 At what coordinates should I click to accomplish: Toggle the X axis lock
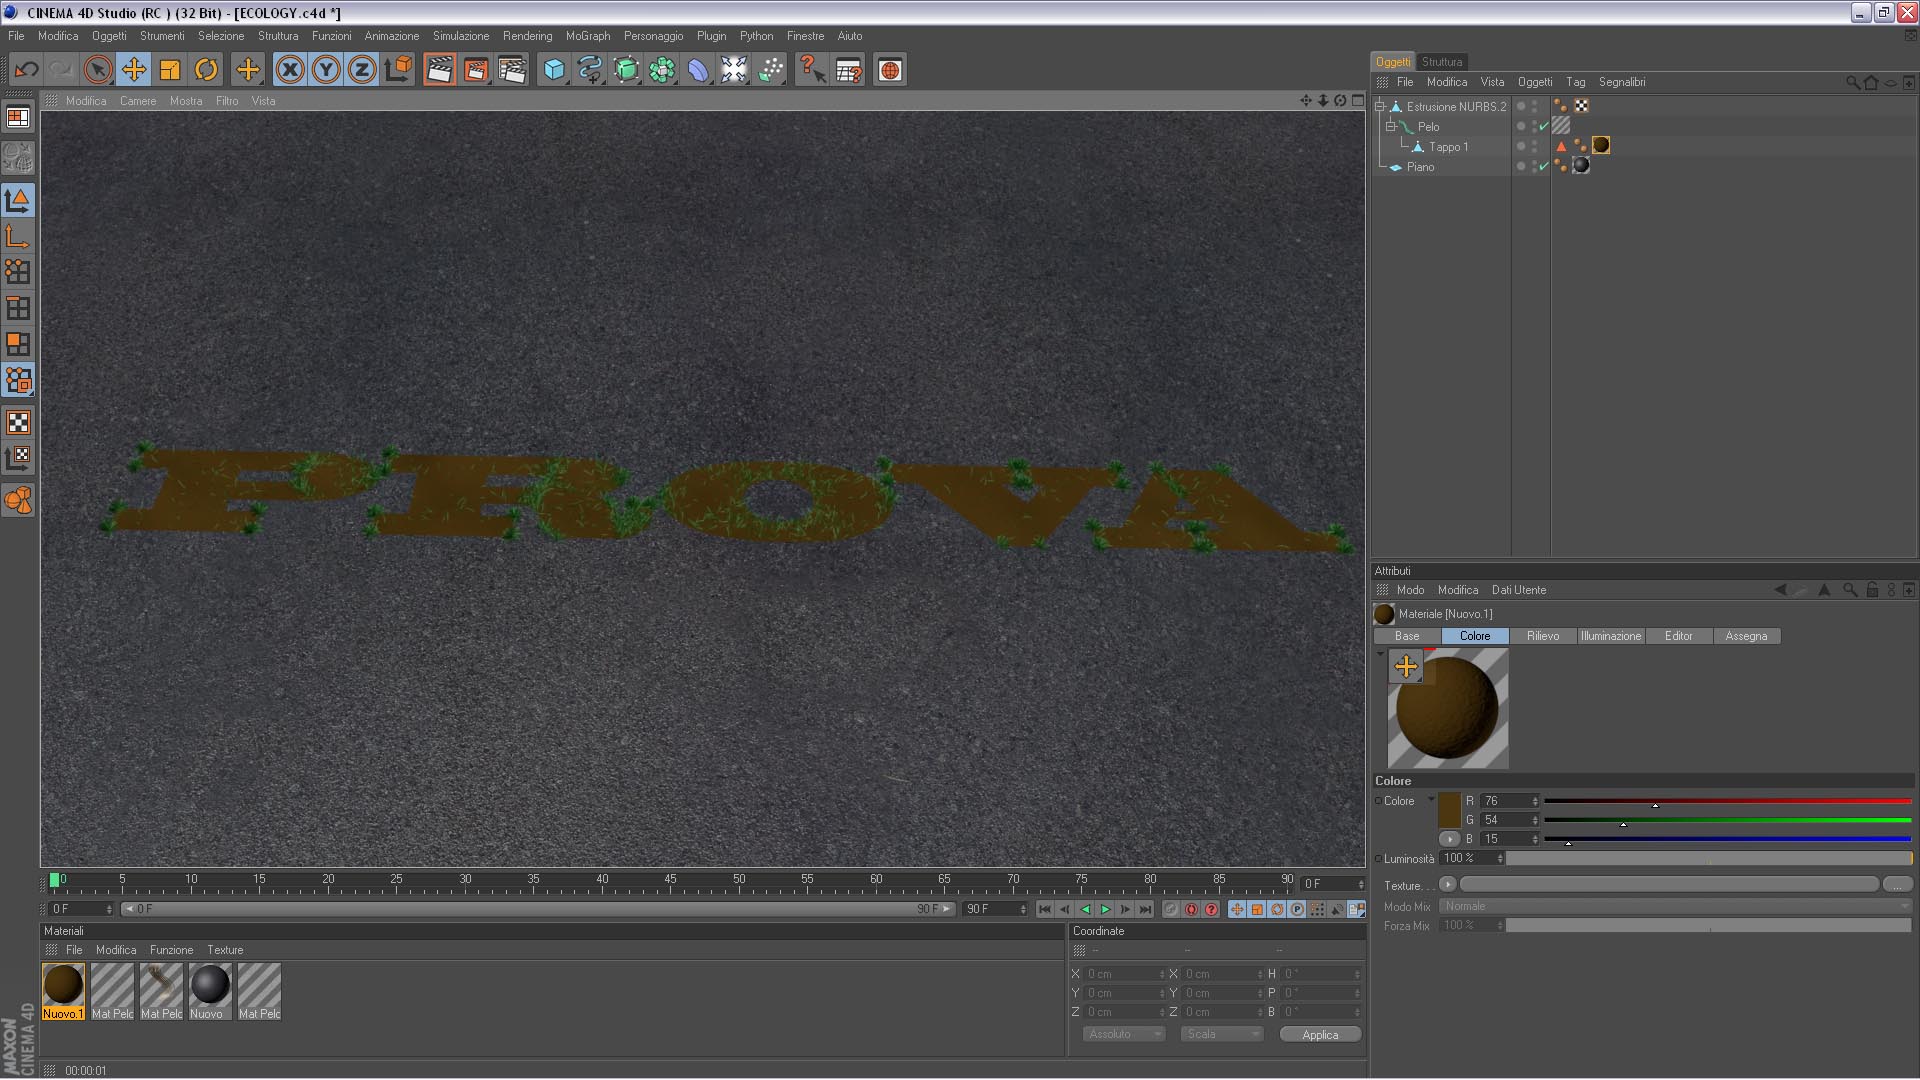coord(290,70)
